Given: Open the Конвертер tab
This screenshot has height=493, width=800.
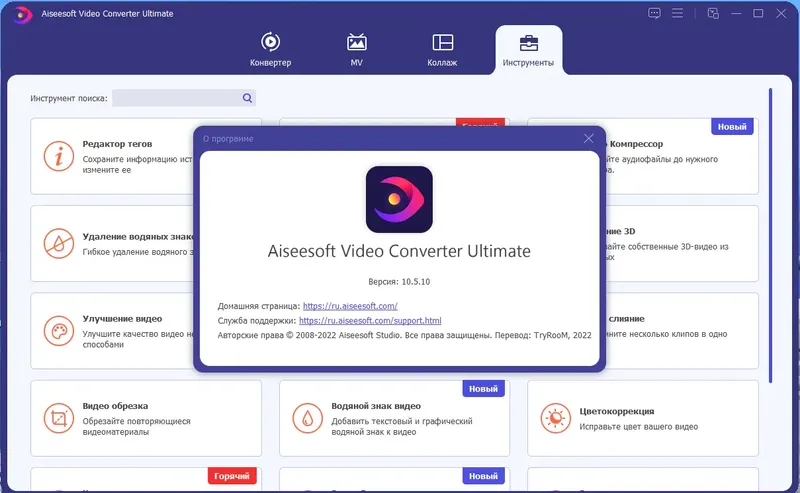Looking at the screenshot, I should [x=270, y=50].
